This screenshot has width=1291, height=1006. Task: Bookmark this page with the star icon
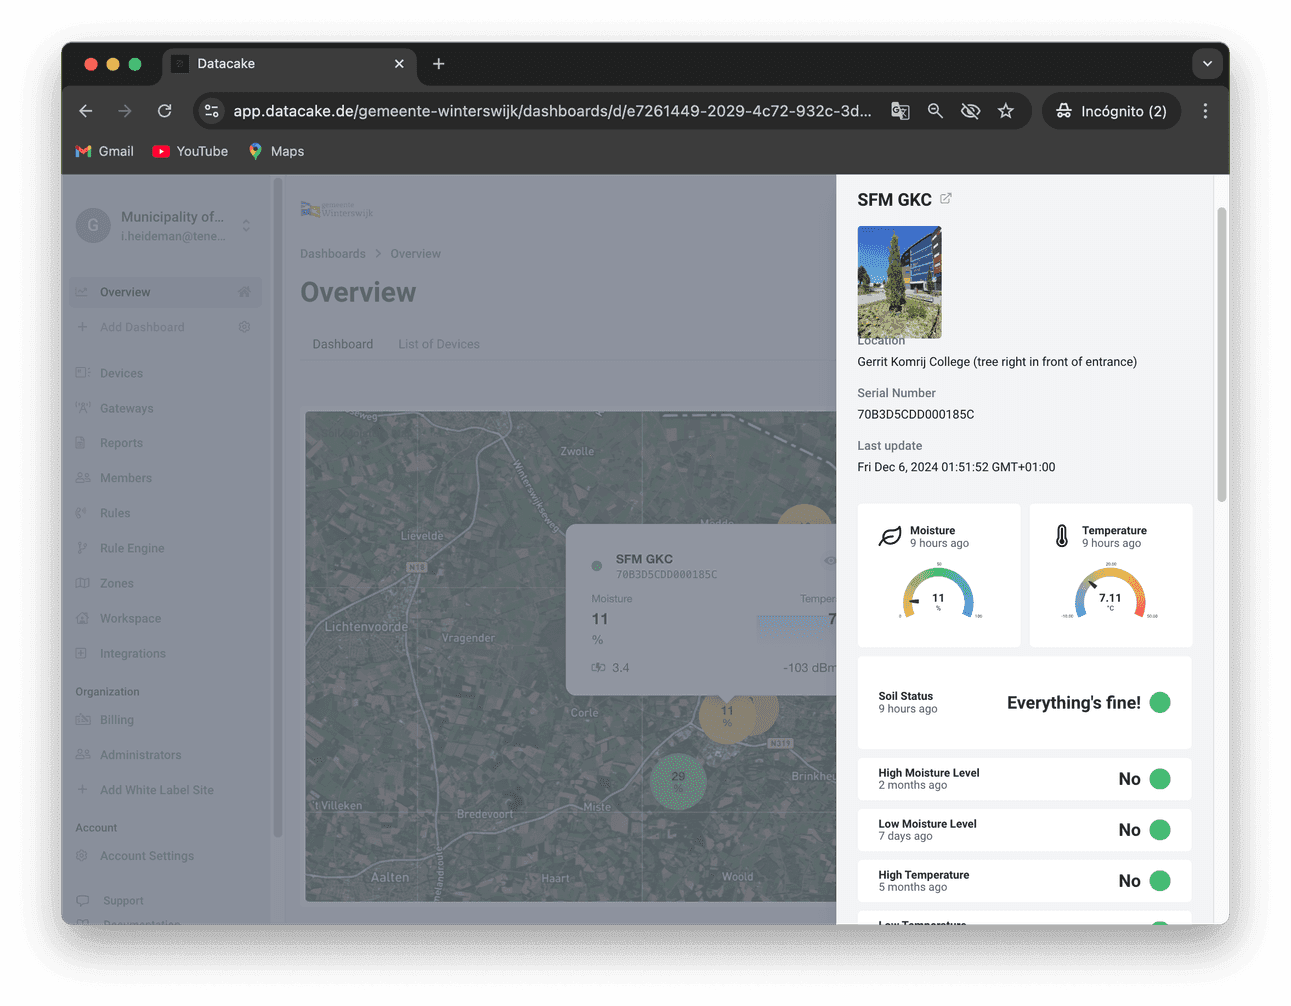1006,111
